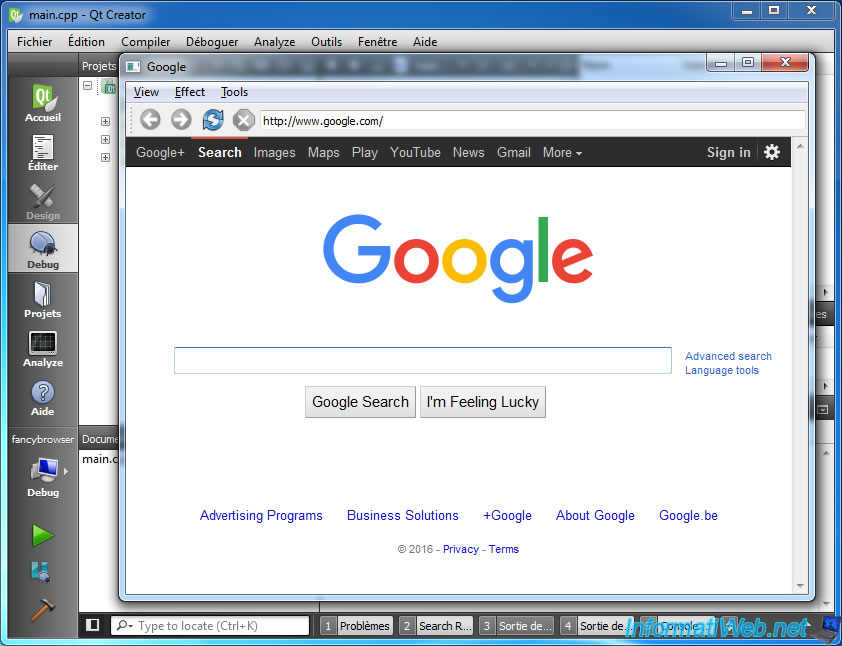842x646 pixels.
Task: Click the browser Back arrow icon
Action: click(150, 120)
